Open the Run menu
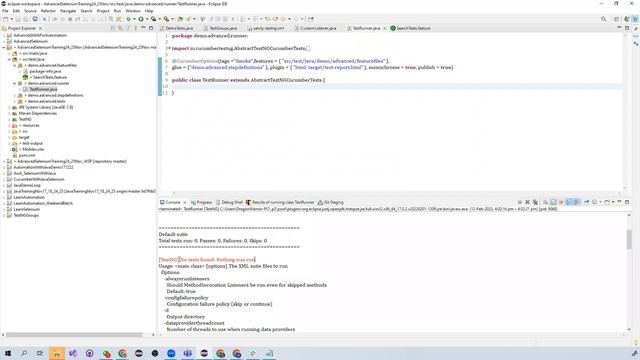This screenshot has height=360, width=640. [118, 11]
